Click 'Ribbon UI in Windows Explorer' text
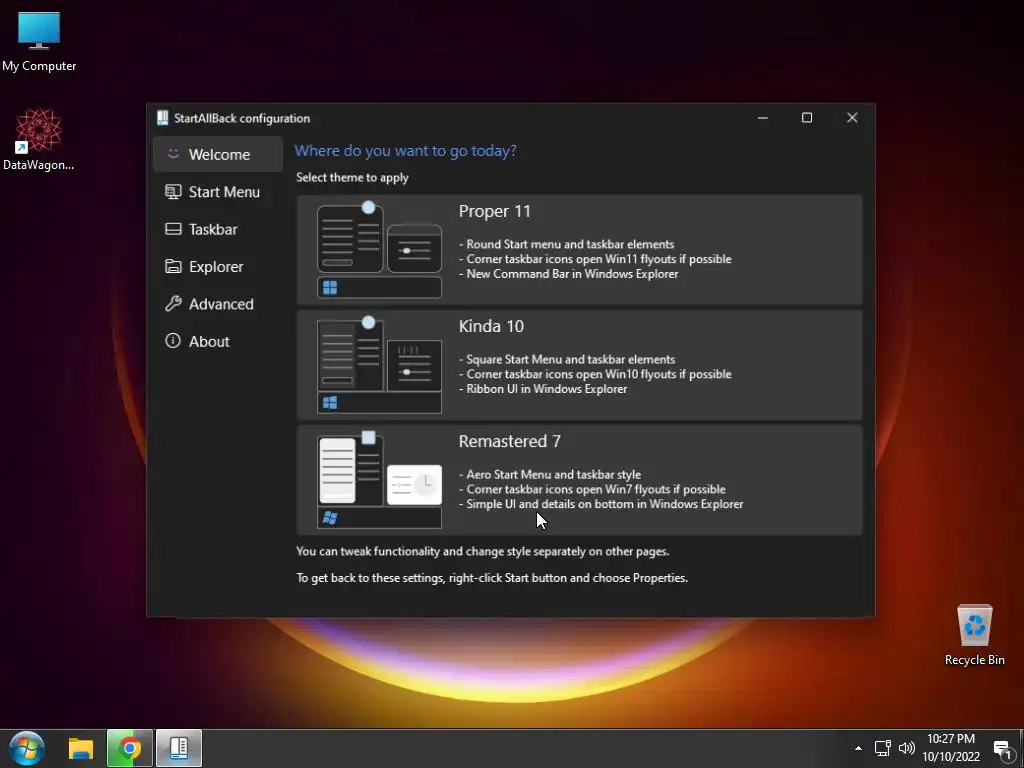Viewport: 1024px width, 768px height. click(x=547, y=389)
